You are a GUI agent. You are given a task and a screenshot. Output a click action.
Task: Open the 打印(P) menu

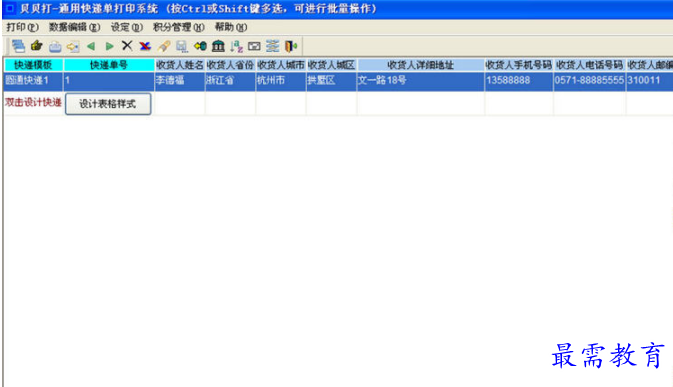(x=22, y=27)
